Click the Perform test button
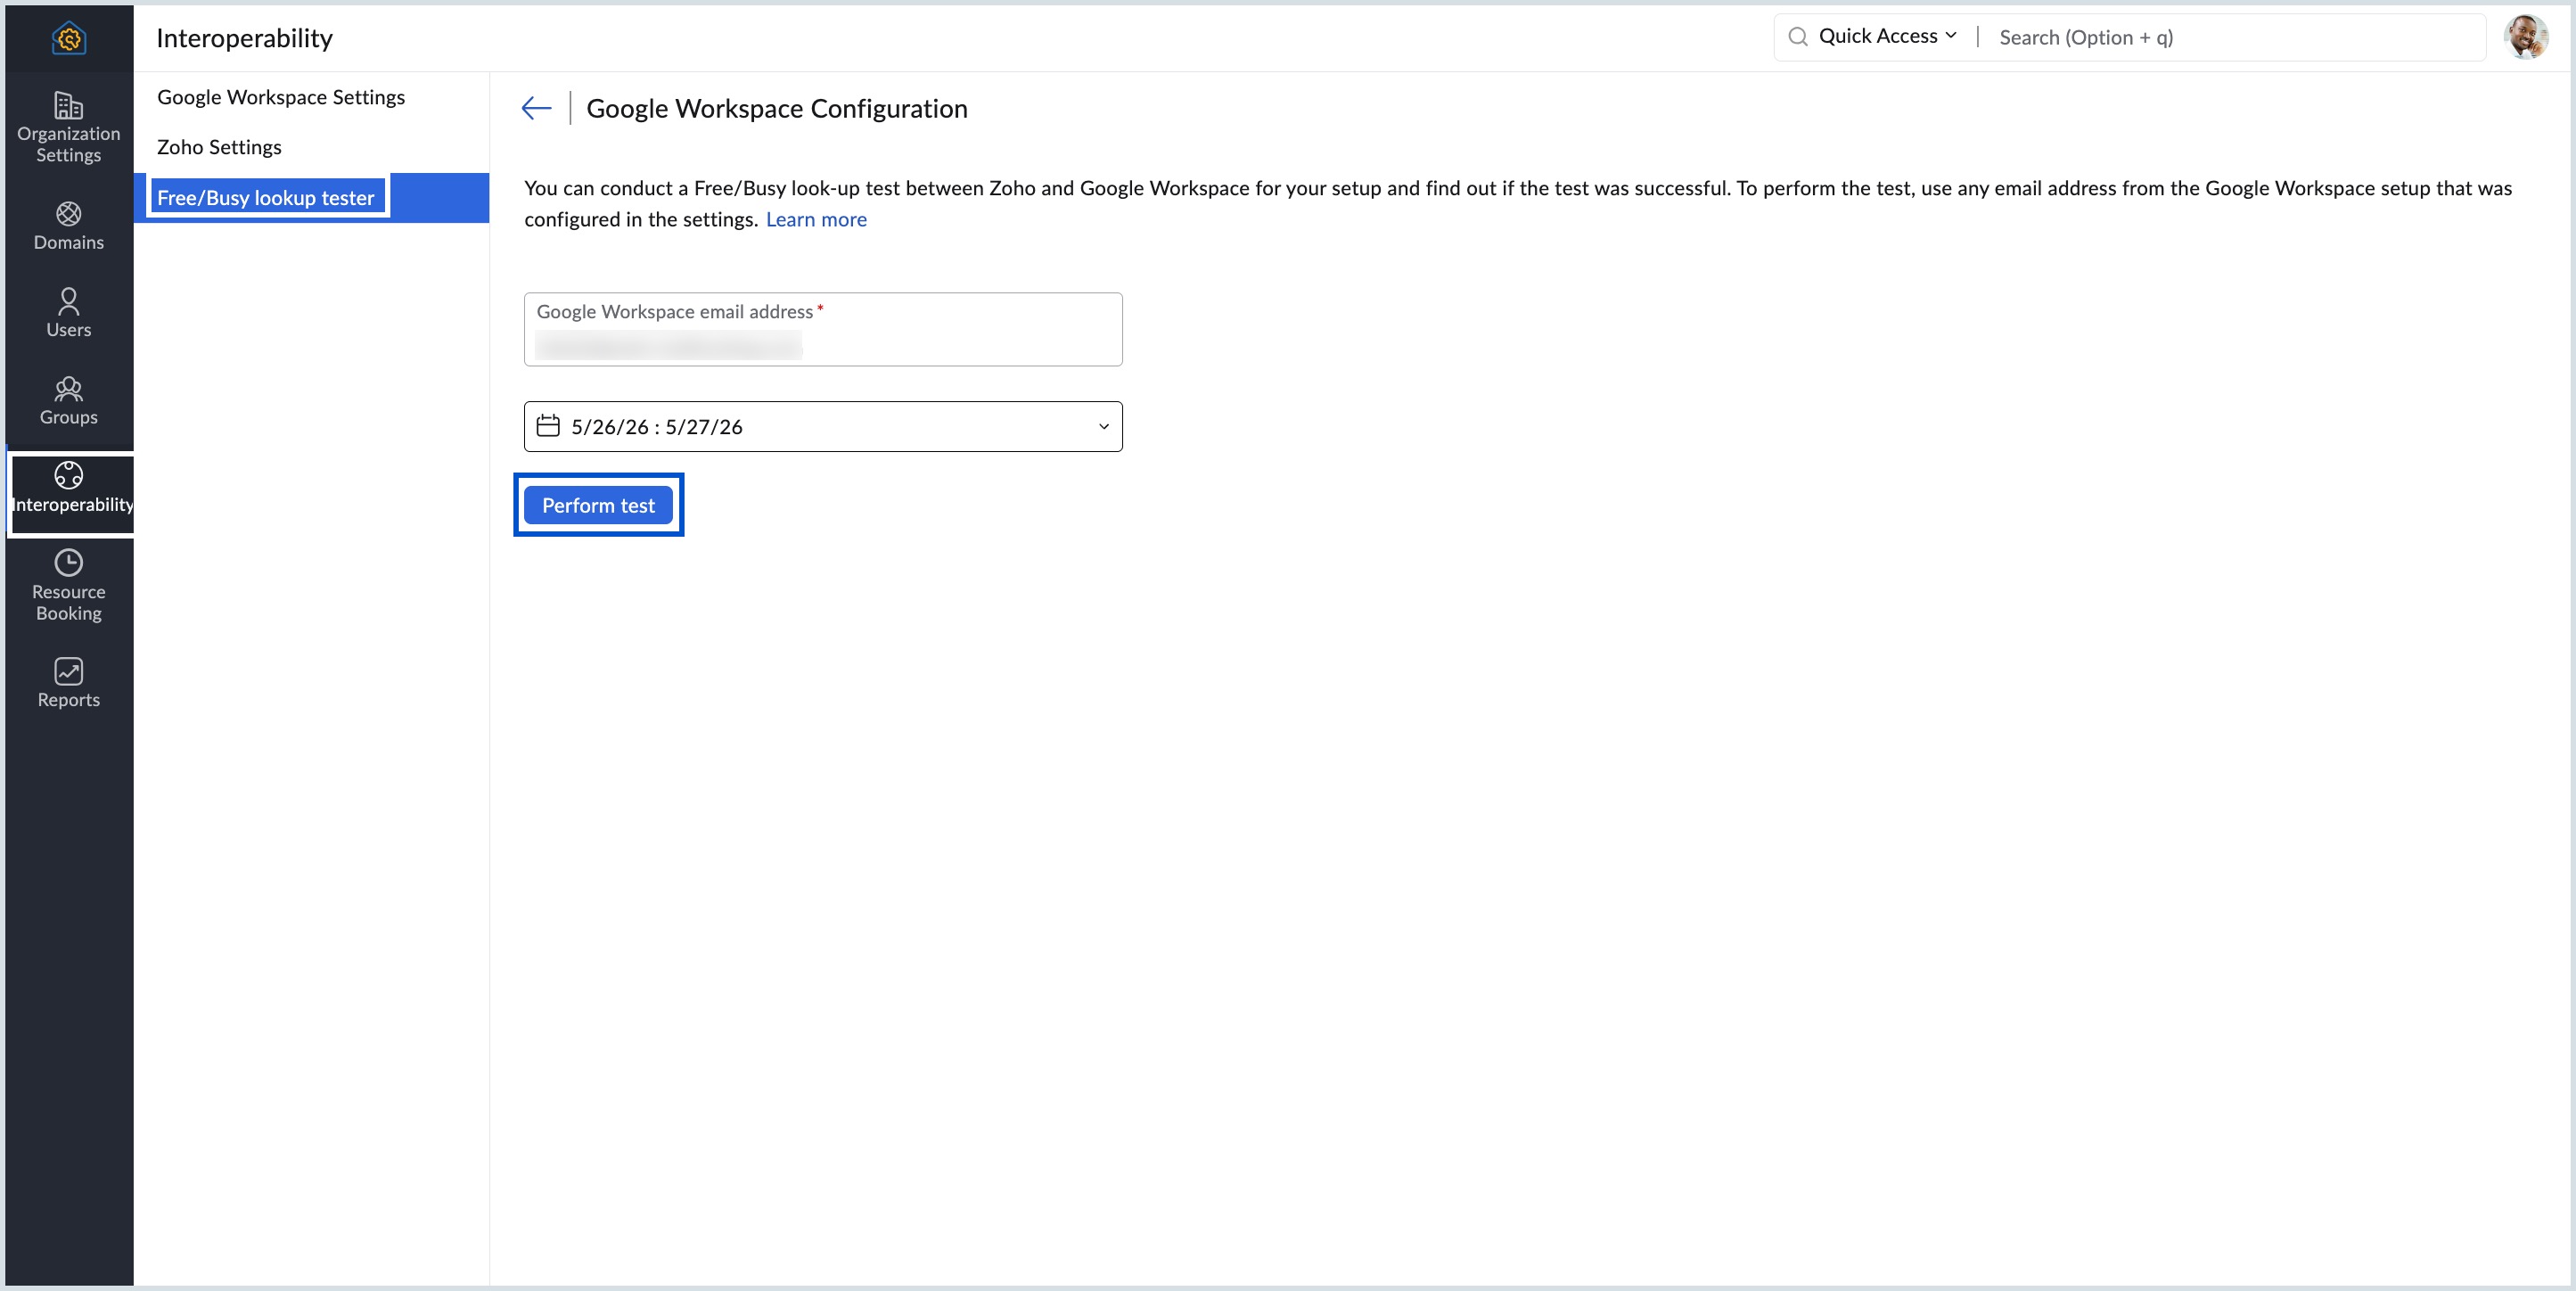The height and width of the screenshot is (1291, 2576). coord(598,506)
